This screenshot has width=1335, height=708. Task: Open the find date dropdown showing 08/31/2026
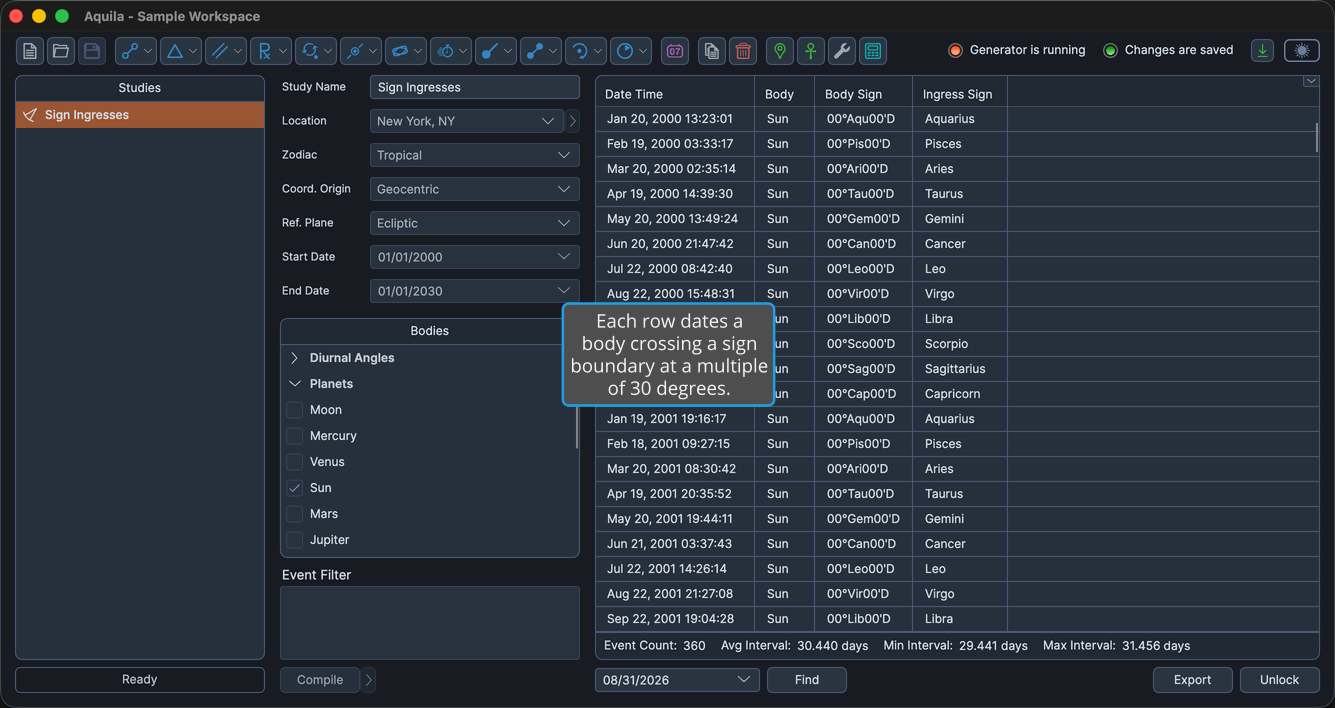click(x=677, y=680)
